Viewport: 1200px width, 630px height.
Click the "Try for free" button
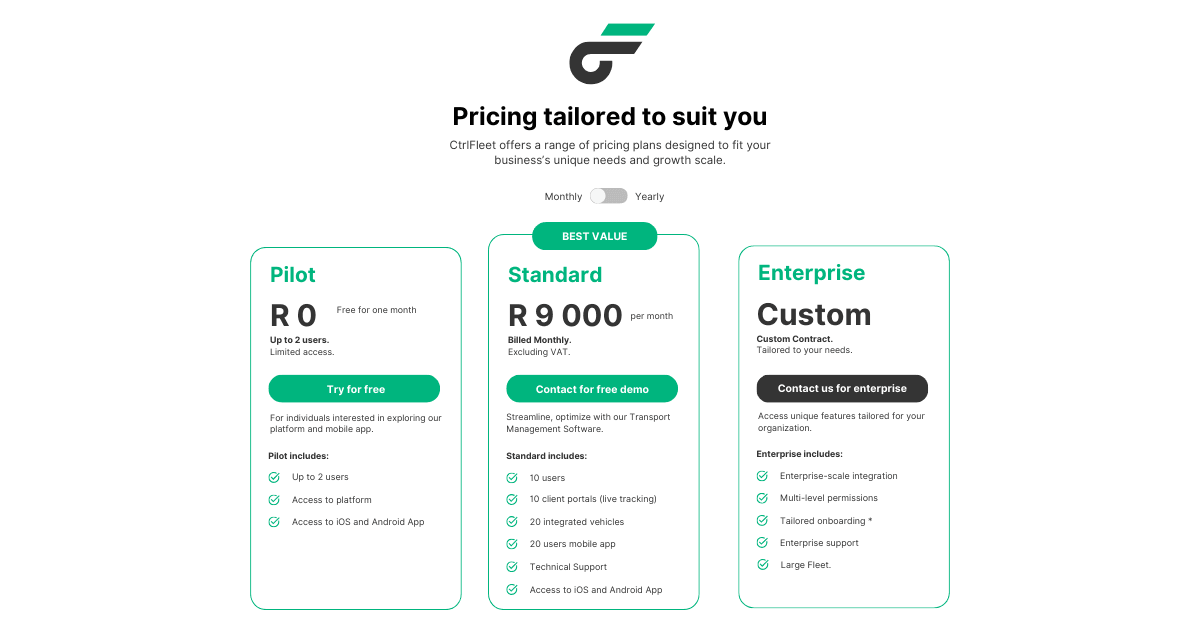pyautogui.click(x=354, y=388)
